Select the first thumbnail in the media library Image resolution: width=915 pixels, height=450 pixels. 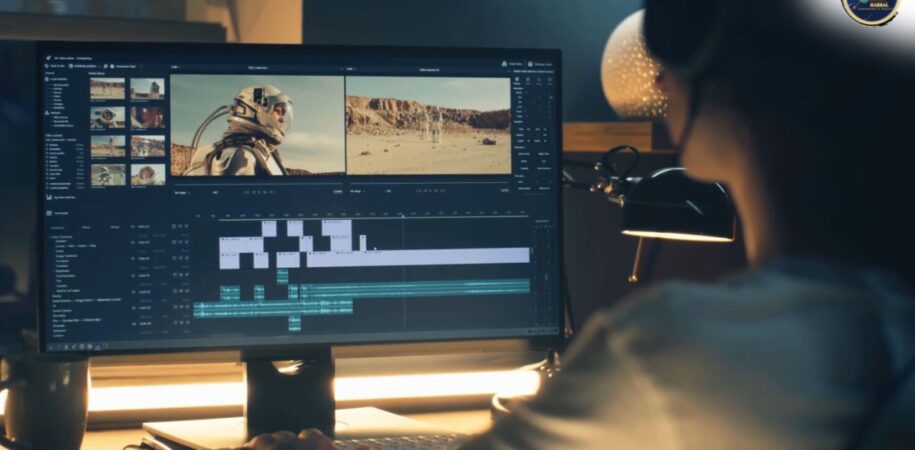click(107, 88)
